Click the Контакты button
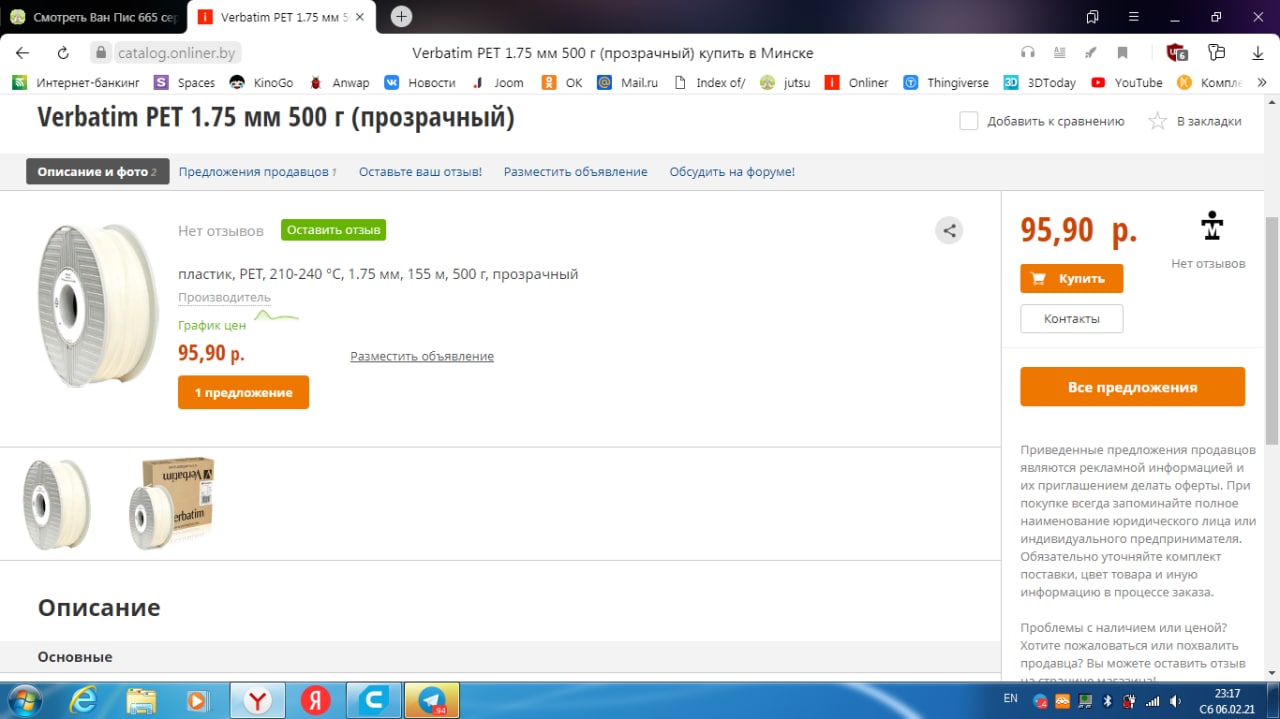Viewport: 1280px width, 719px height. click(1071, 319)
